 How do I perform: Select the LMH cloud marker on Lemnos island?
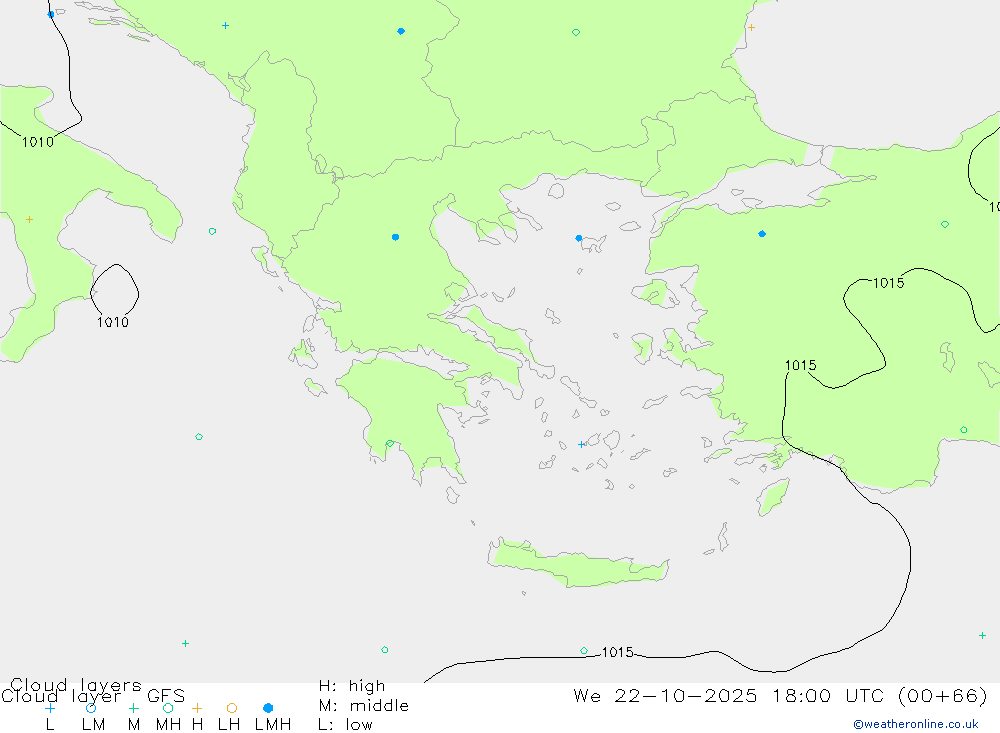pyautogui.click(x=578, y=238)
